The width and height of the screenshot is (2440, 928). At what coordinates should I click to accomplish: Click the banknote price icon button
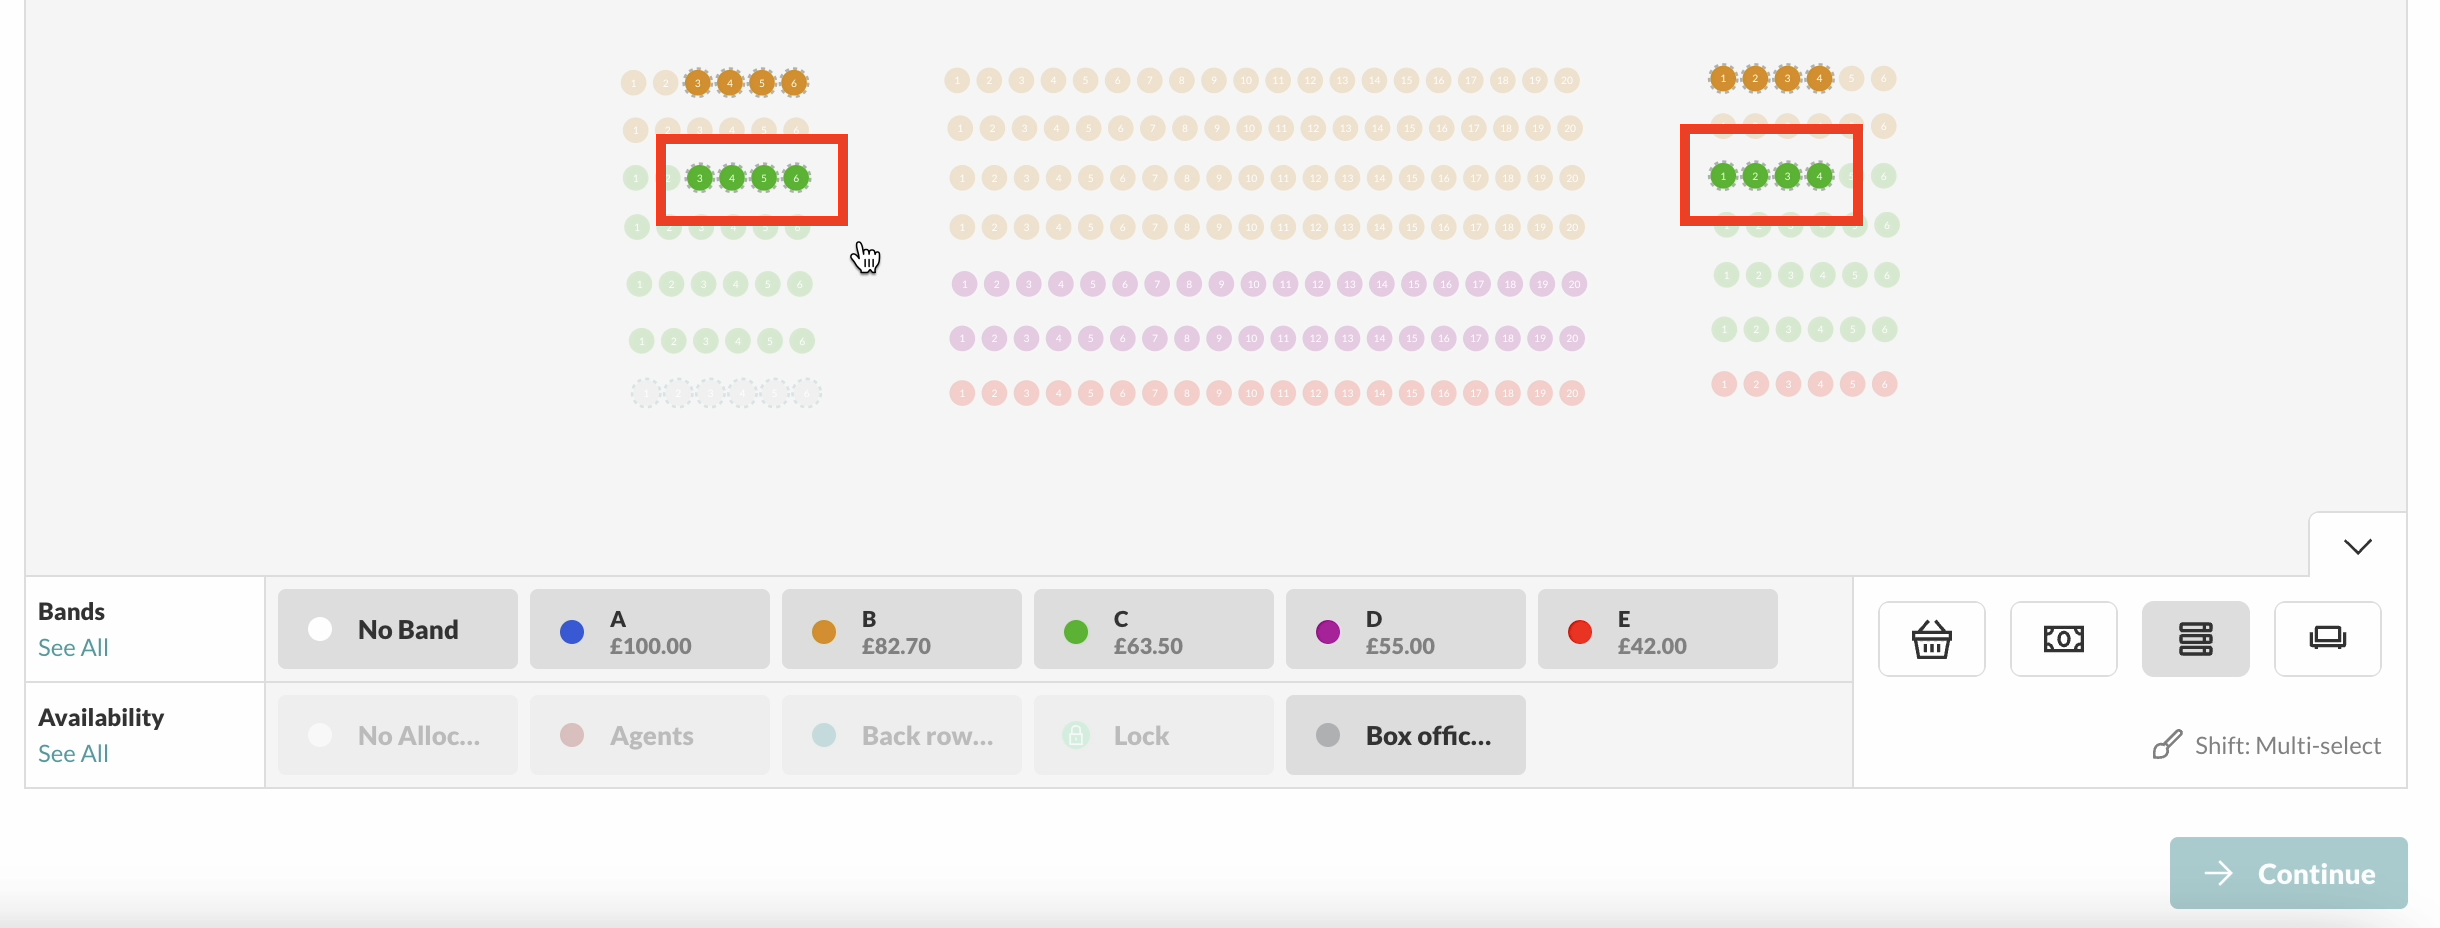(x=2063, y=639)
